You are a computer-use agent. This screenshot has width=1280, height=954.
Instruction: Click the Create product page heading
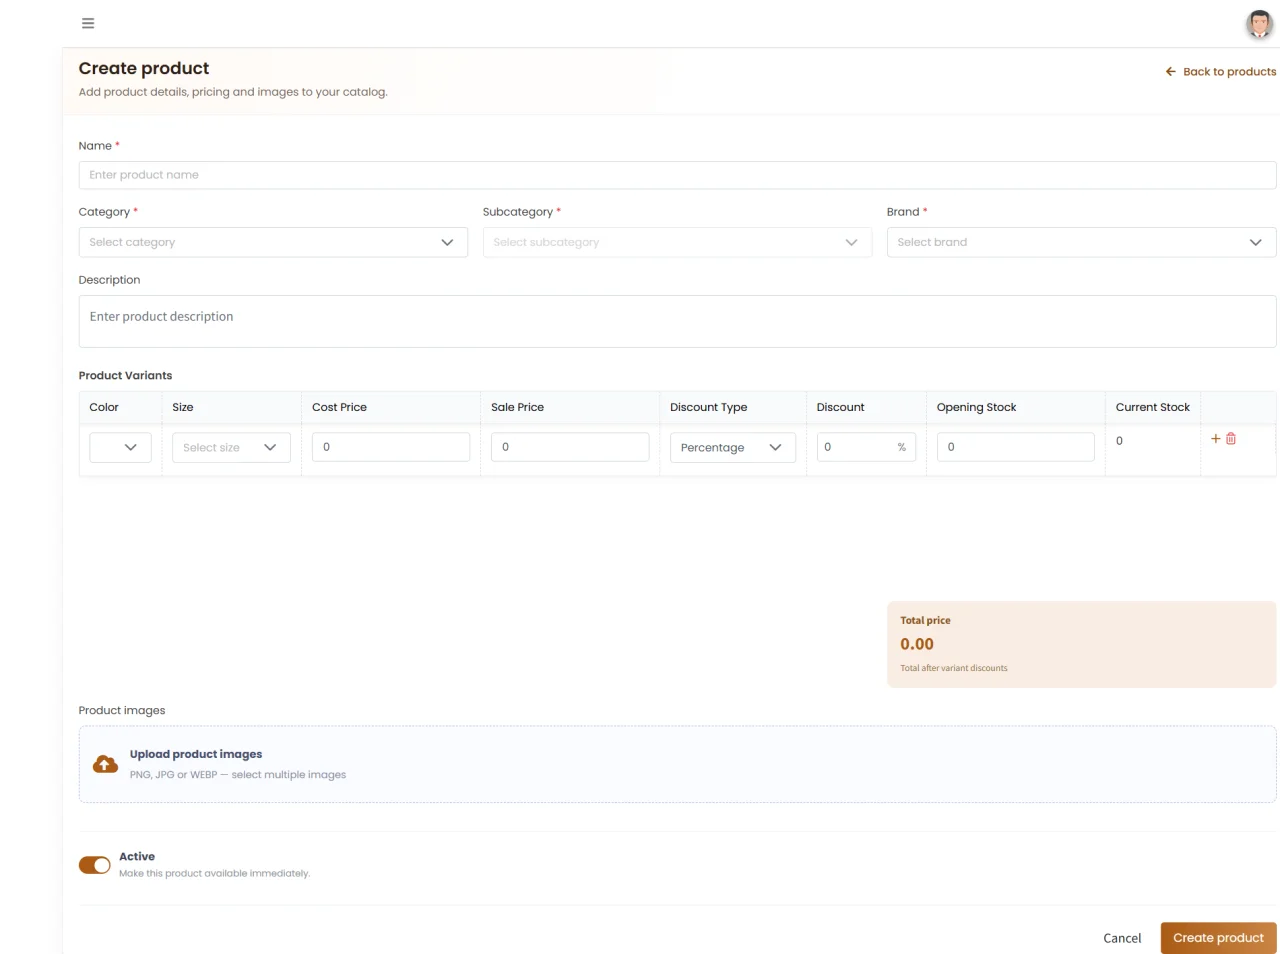[144, 68]
